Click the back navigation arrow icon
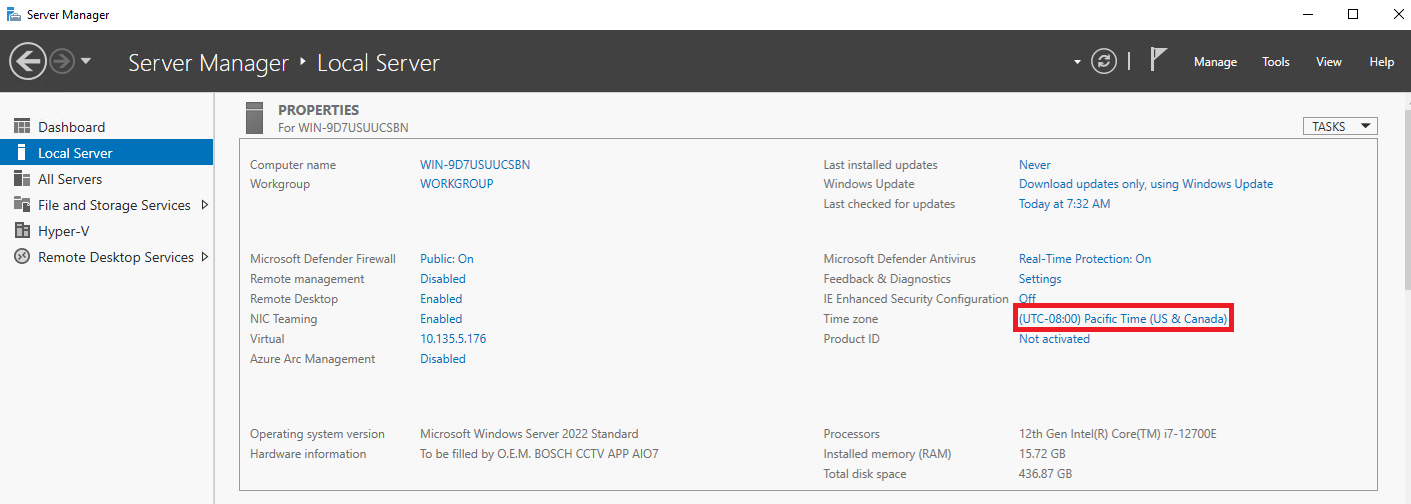1411x504 pixels. (x=27, y=62)
